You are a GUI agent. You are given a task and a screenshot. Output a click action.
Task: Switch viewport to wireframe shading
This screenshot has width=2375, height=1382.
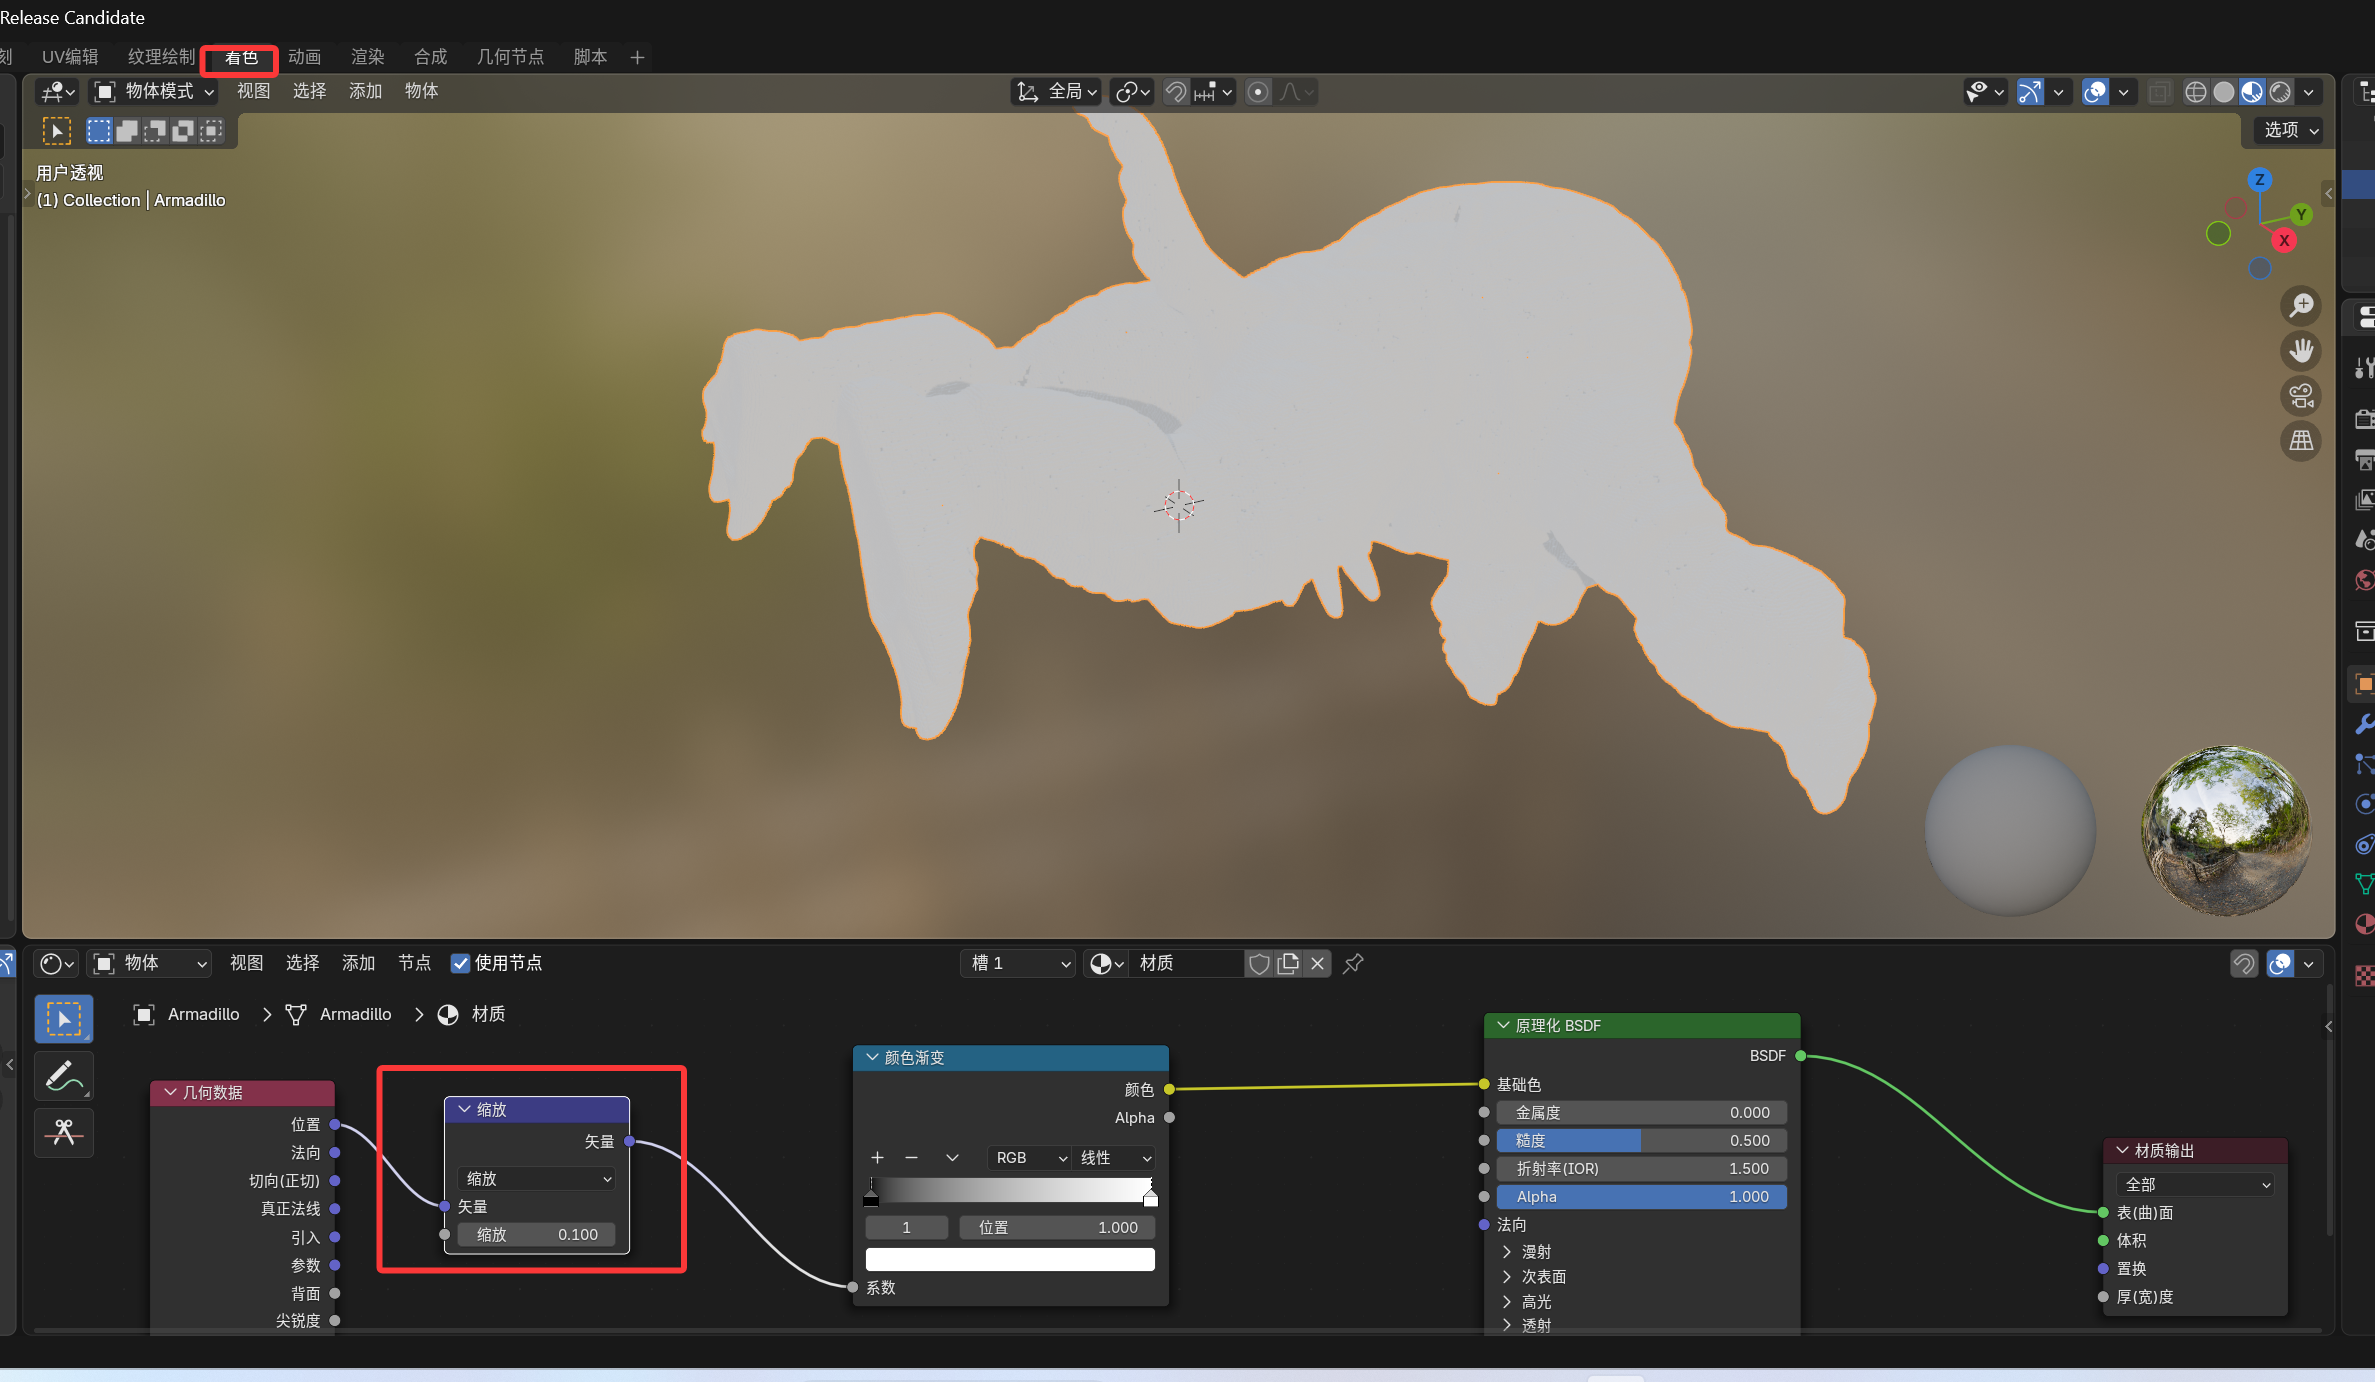click(2195, 92)
